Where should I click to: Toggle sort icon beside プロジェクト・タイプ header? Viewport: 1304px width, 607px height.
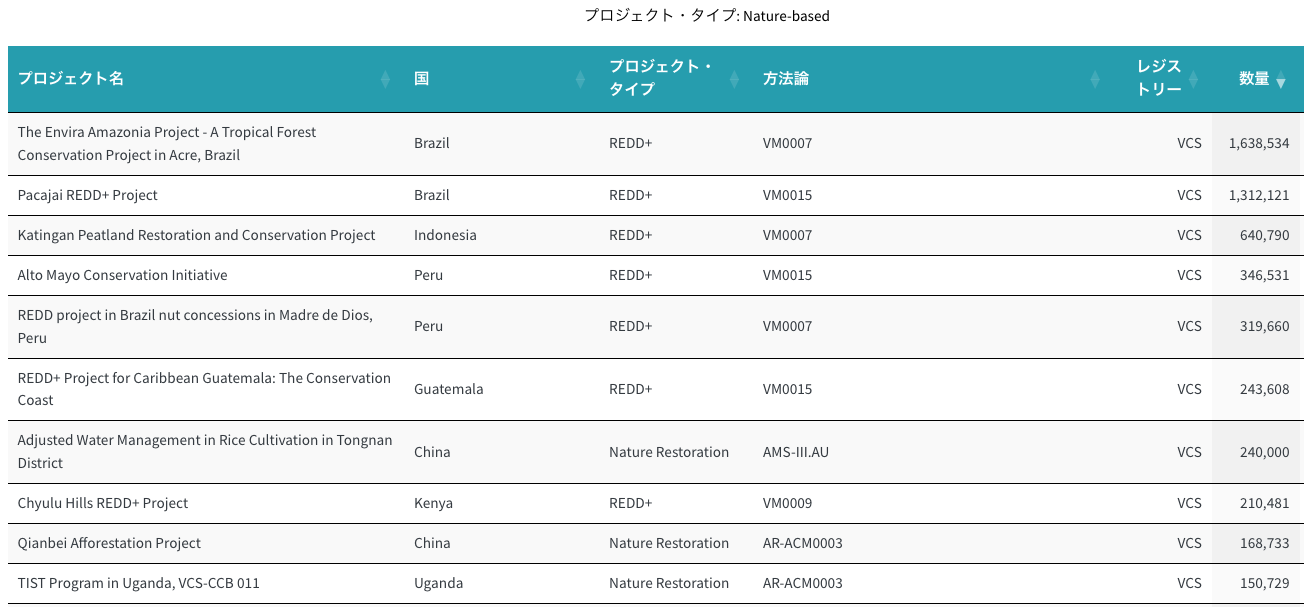pyautogui.click(x=734, y=79)
